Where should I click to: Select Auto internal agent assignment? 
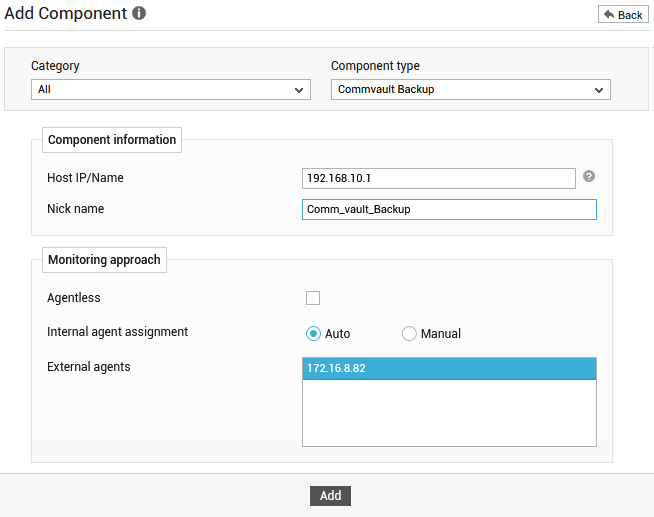[313, 334]
